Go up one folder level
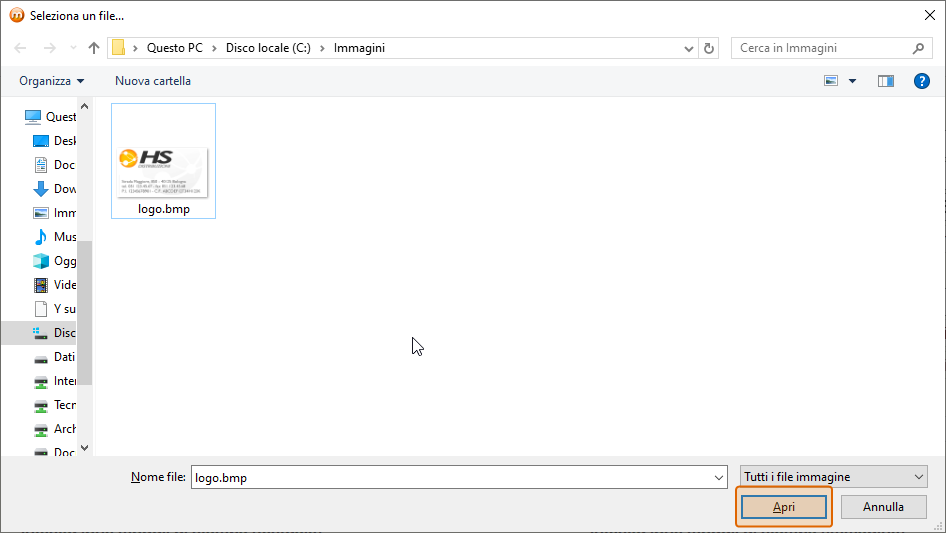Image resolution: width=946 pixels, height=533 pixels. coord(94,48)
